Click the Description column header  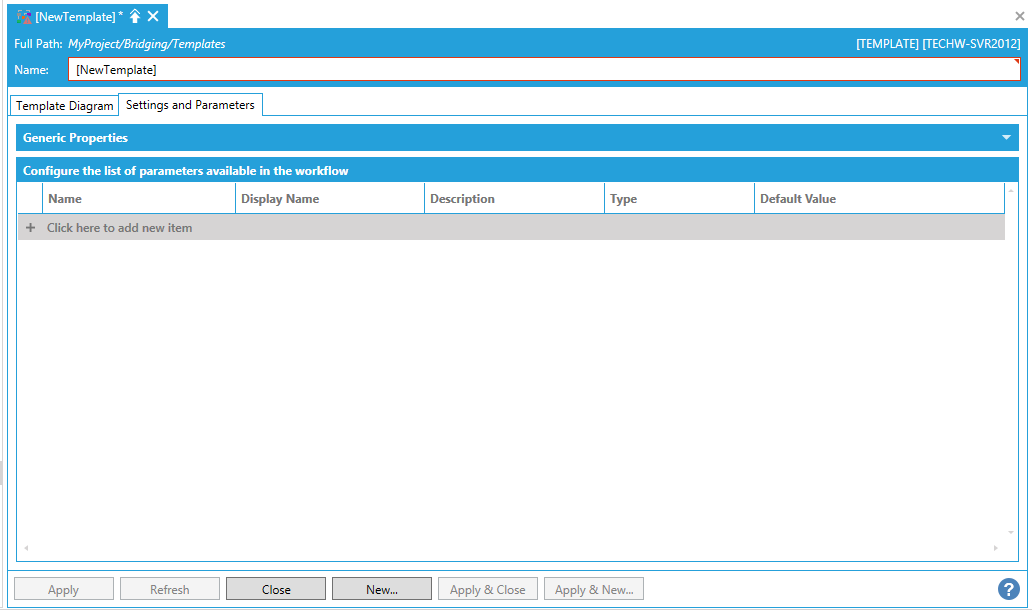click(x=514, y=199)
